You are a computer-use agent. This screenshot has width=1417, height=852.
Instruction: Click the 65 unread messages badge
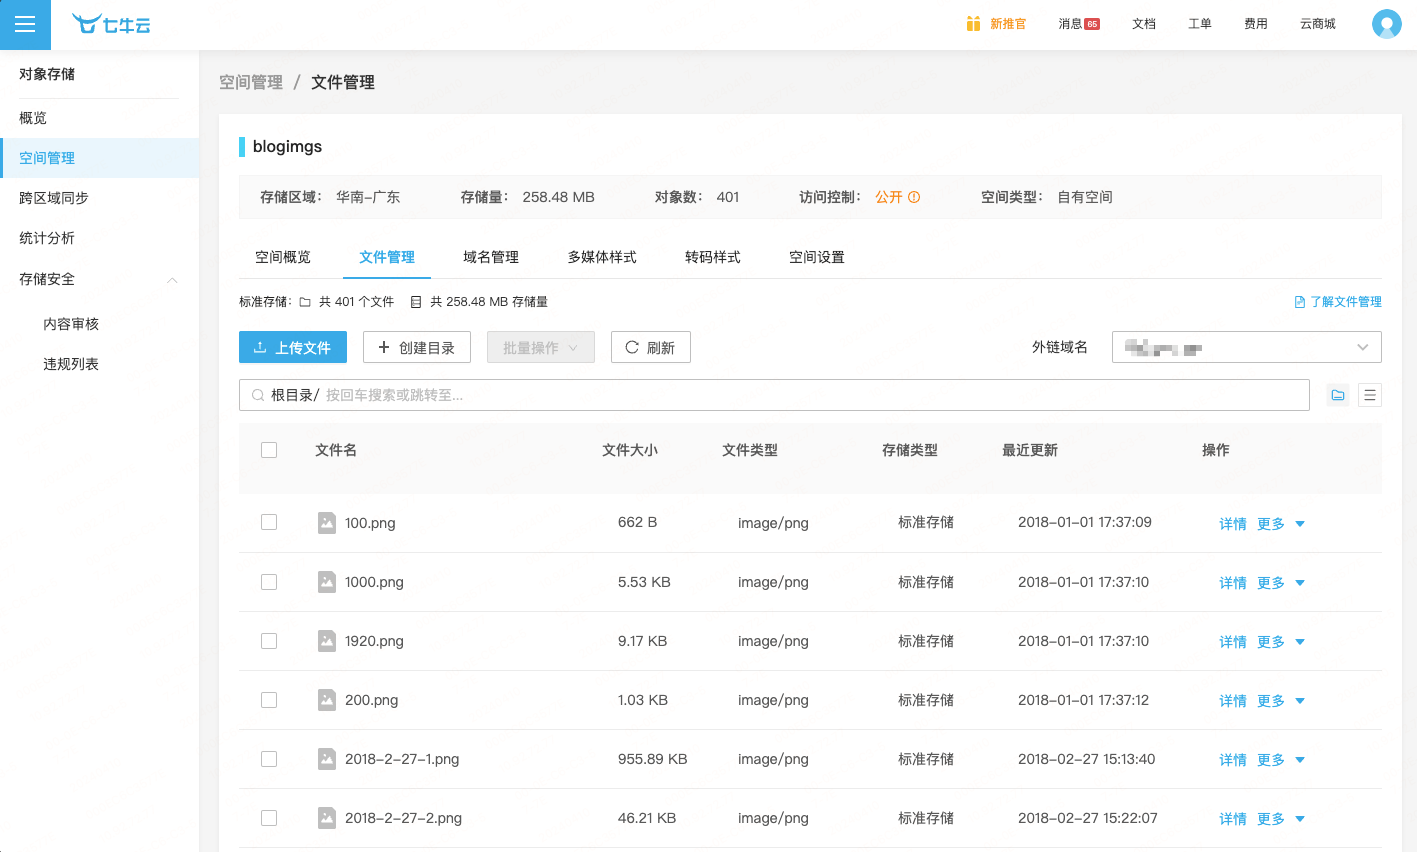(x=1092, y=24)
